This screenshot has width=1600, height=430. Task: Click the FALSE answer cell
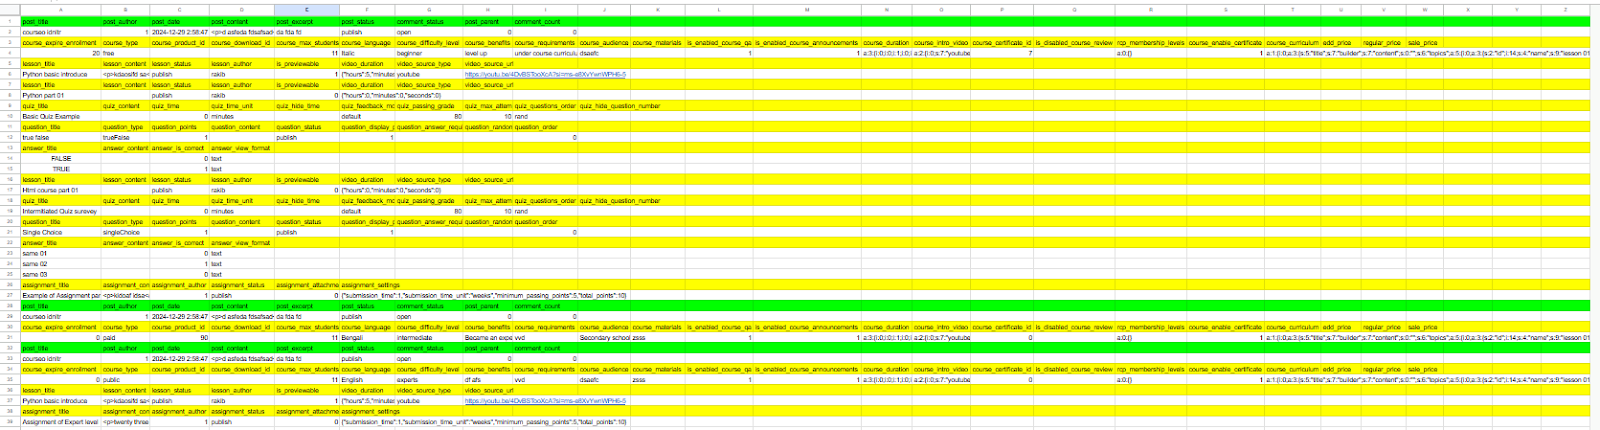60,159
